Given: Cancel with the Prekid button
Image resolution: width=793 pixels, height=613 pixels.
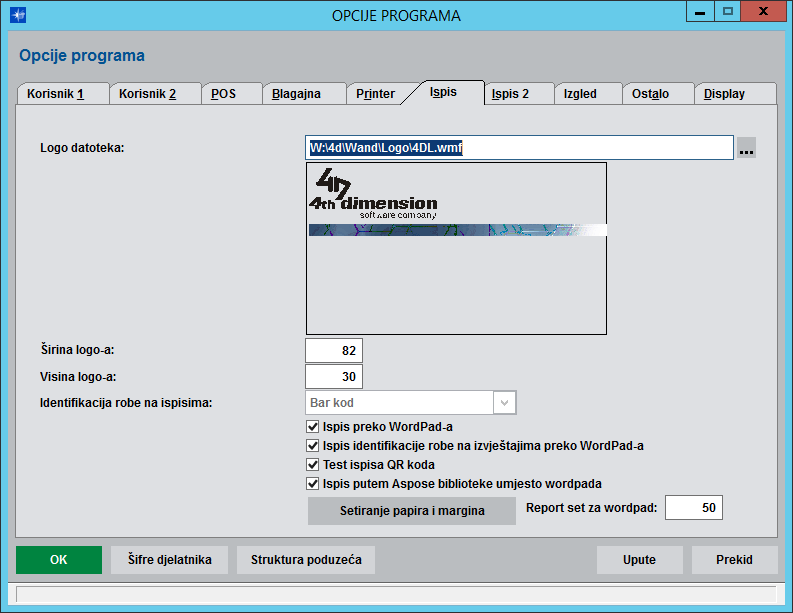Looking at the screenshot, I should tap(734, 560).
